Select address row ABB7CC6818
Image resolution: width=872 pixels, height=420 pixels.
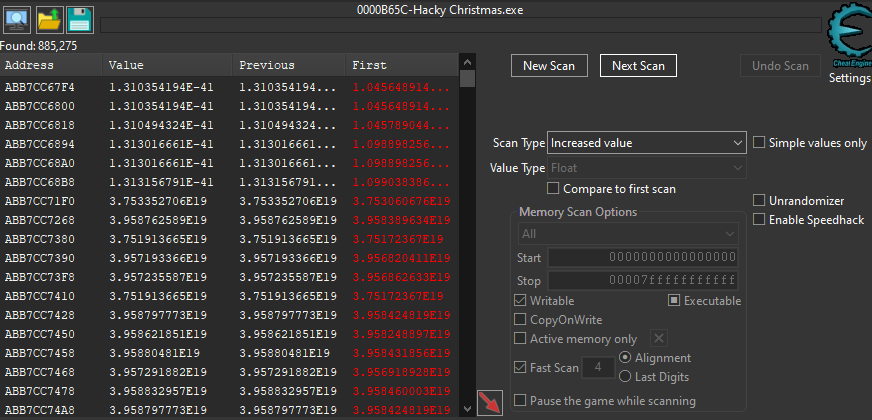pos(229,125)
